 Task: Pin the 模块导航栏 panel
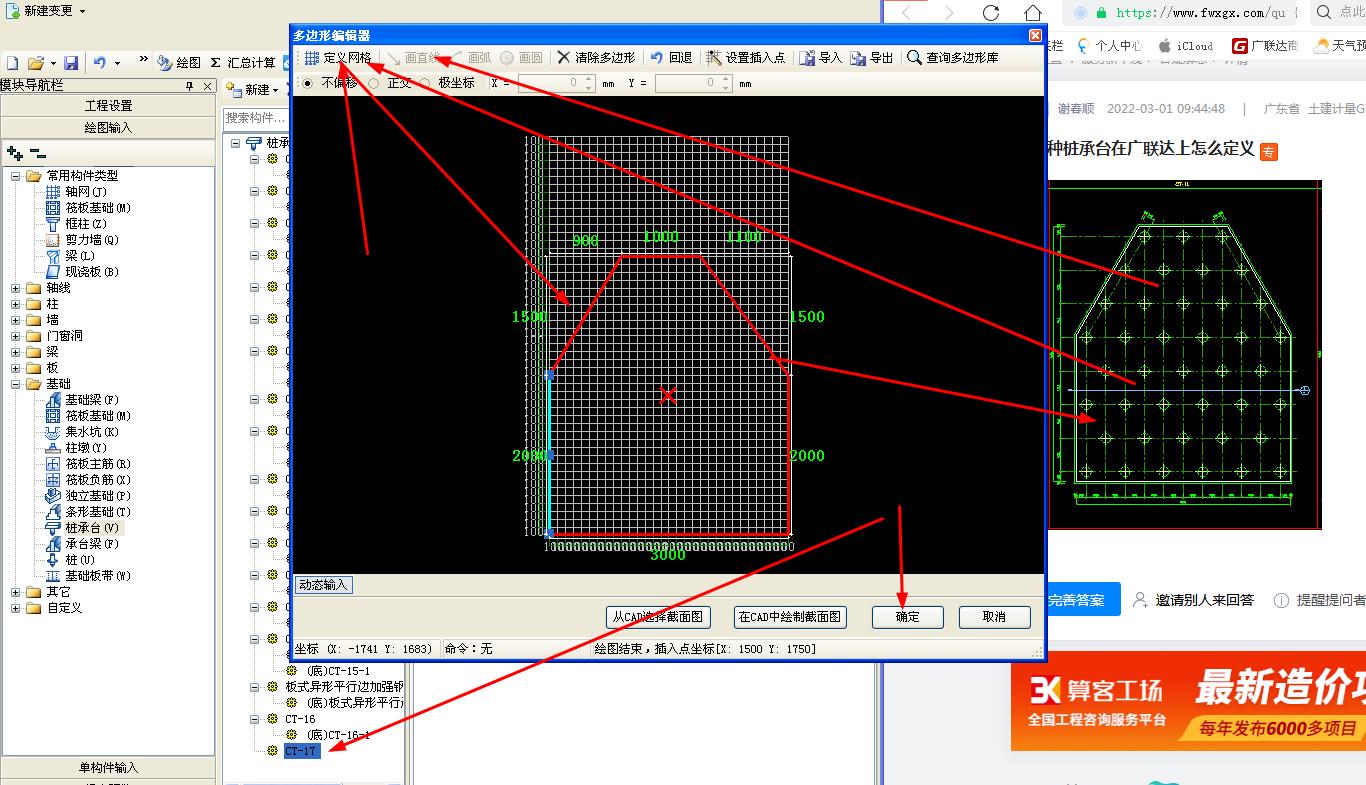[190, 87]
